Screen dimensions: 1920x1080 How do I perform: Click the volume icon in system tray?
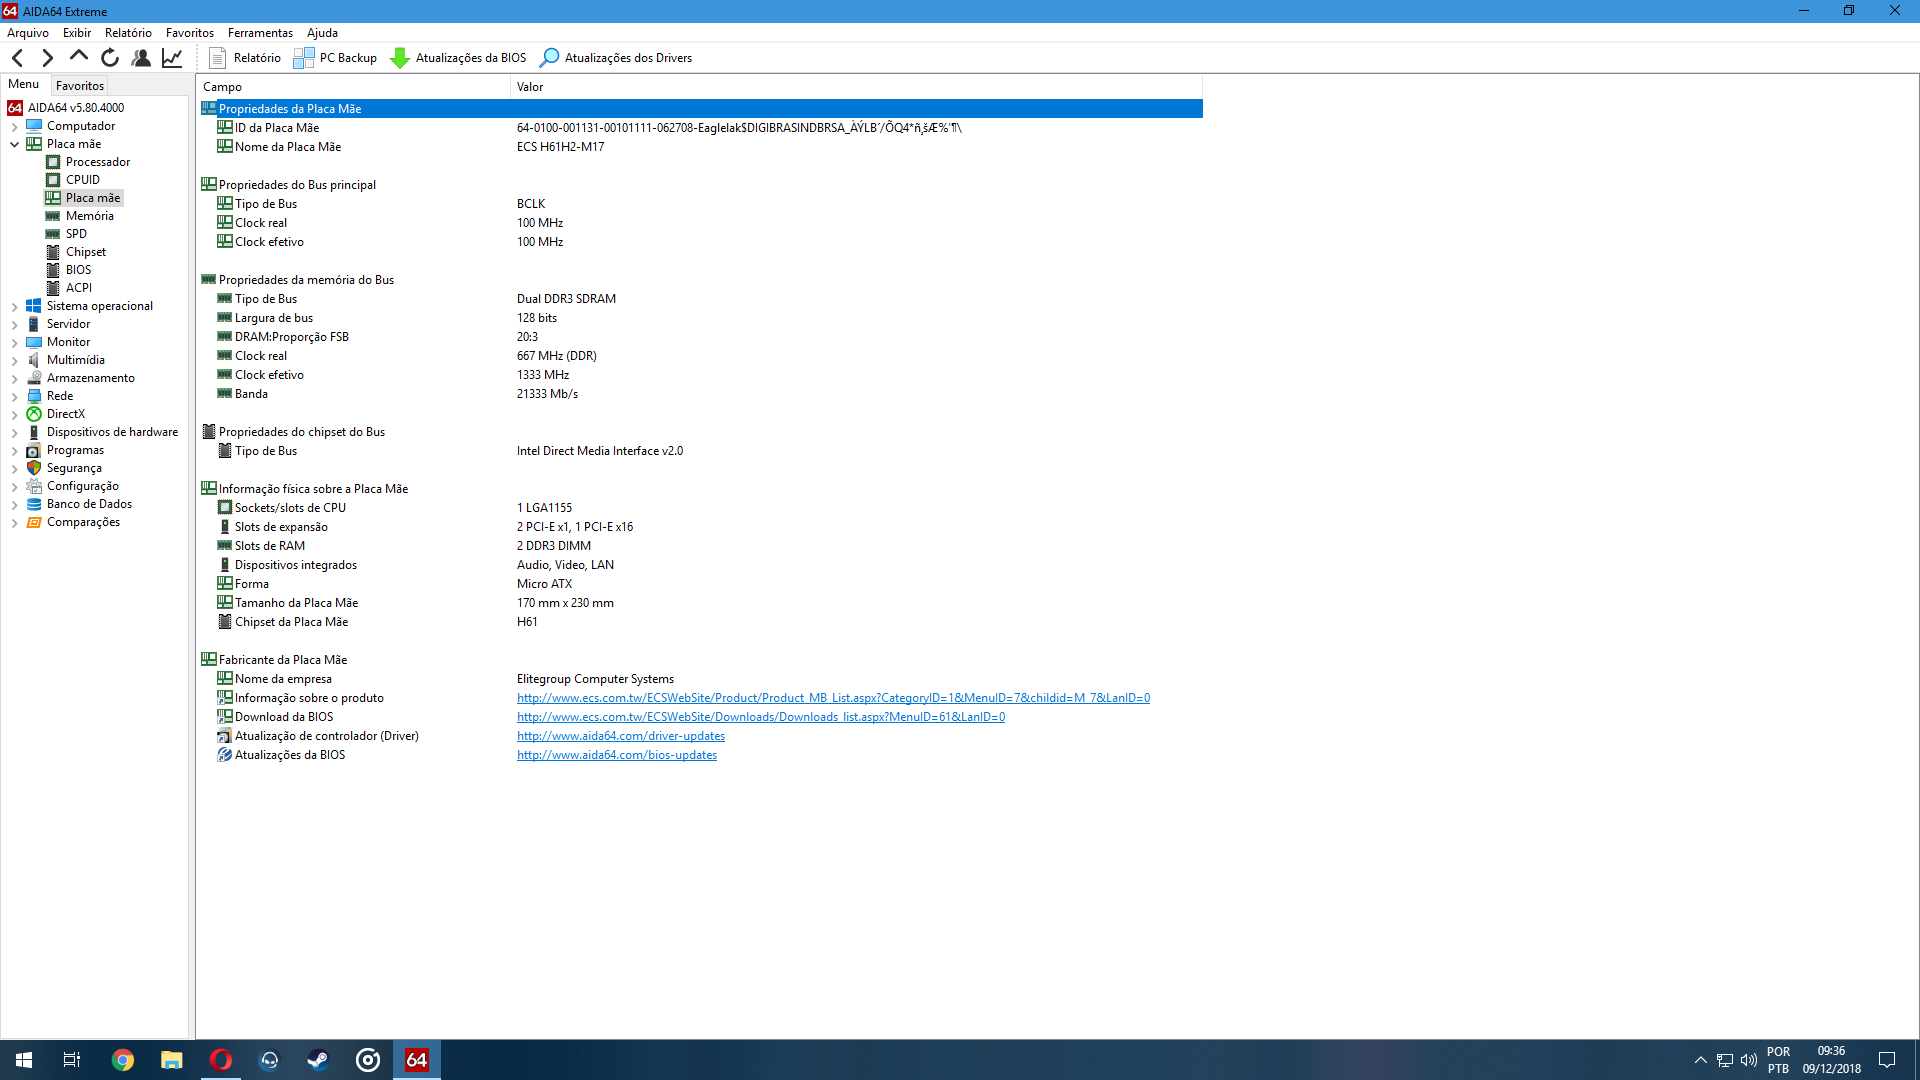[x=1749, y=1060]
